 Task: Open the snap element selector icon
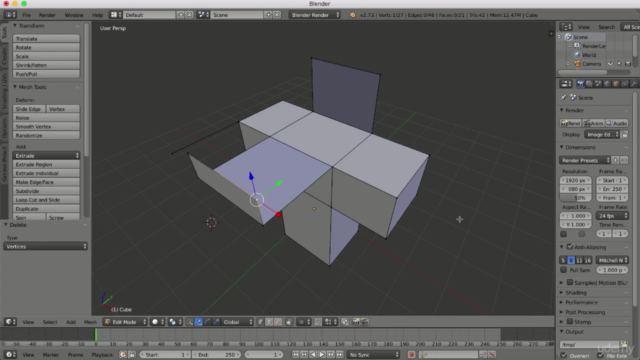click(x=329, y=322)
